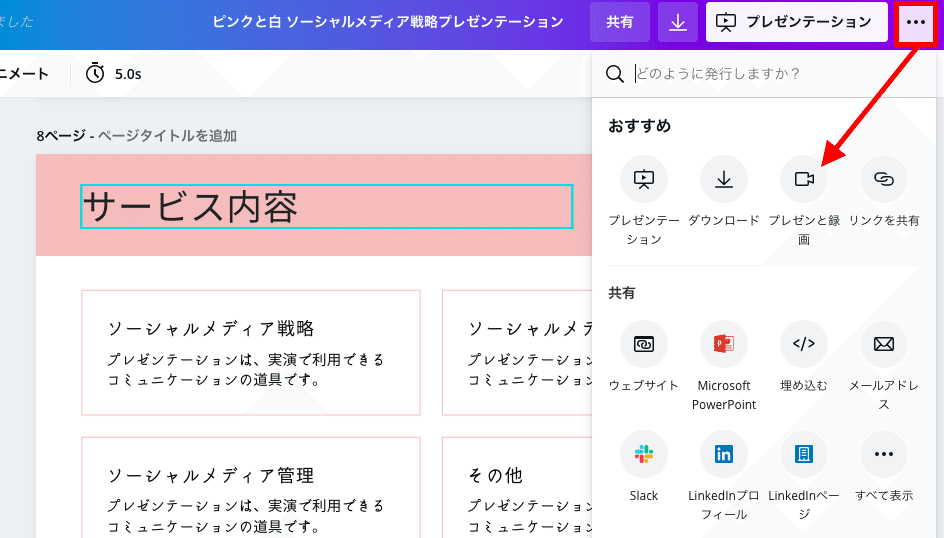Choose プレゼンテーション icon under おすすめ
944x538 pixels.
(x=644, y=179)
